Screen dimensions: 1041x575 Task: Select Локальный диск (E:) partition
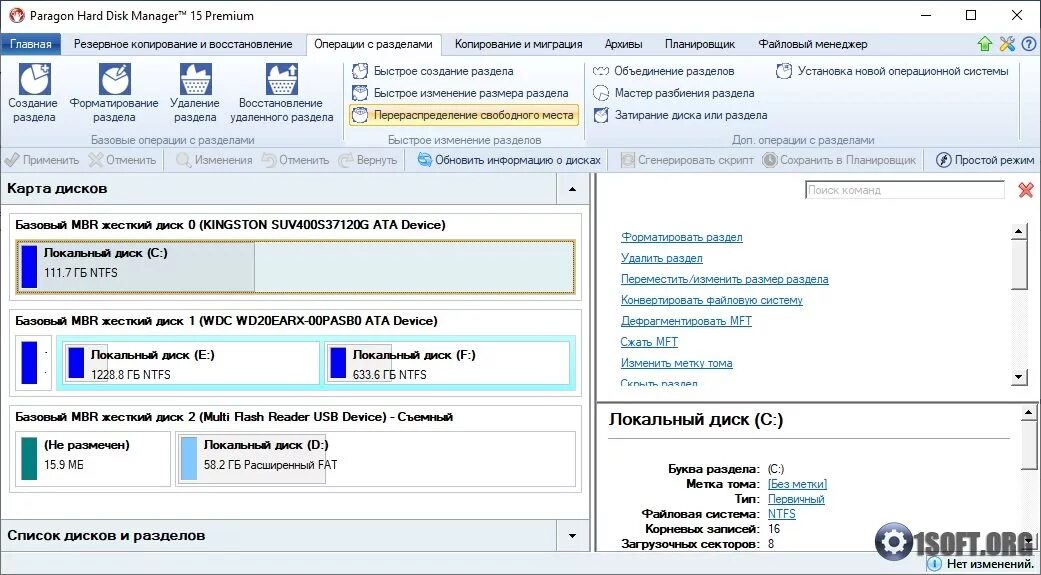tap(190, 363)
